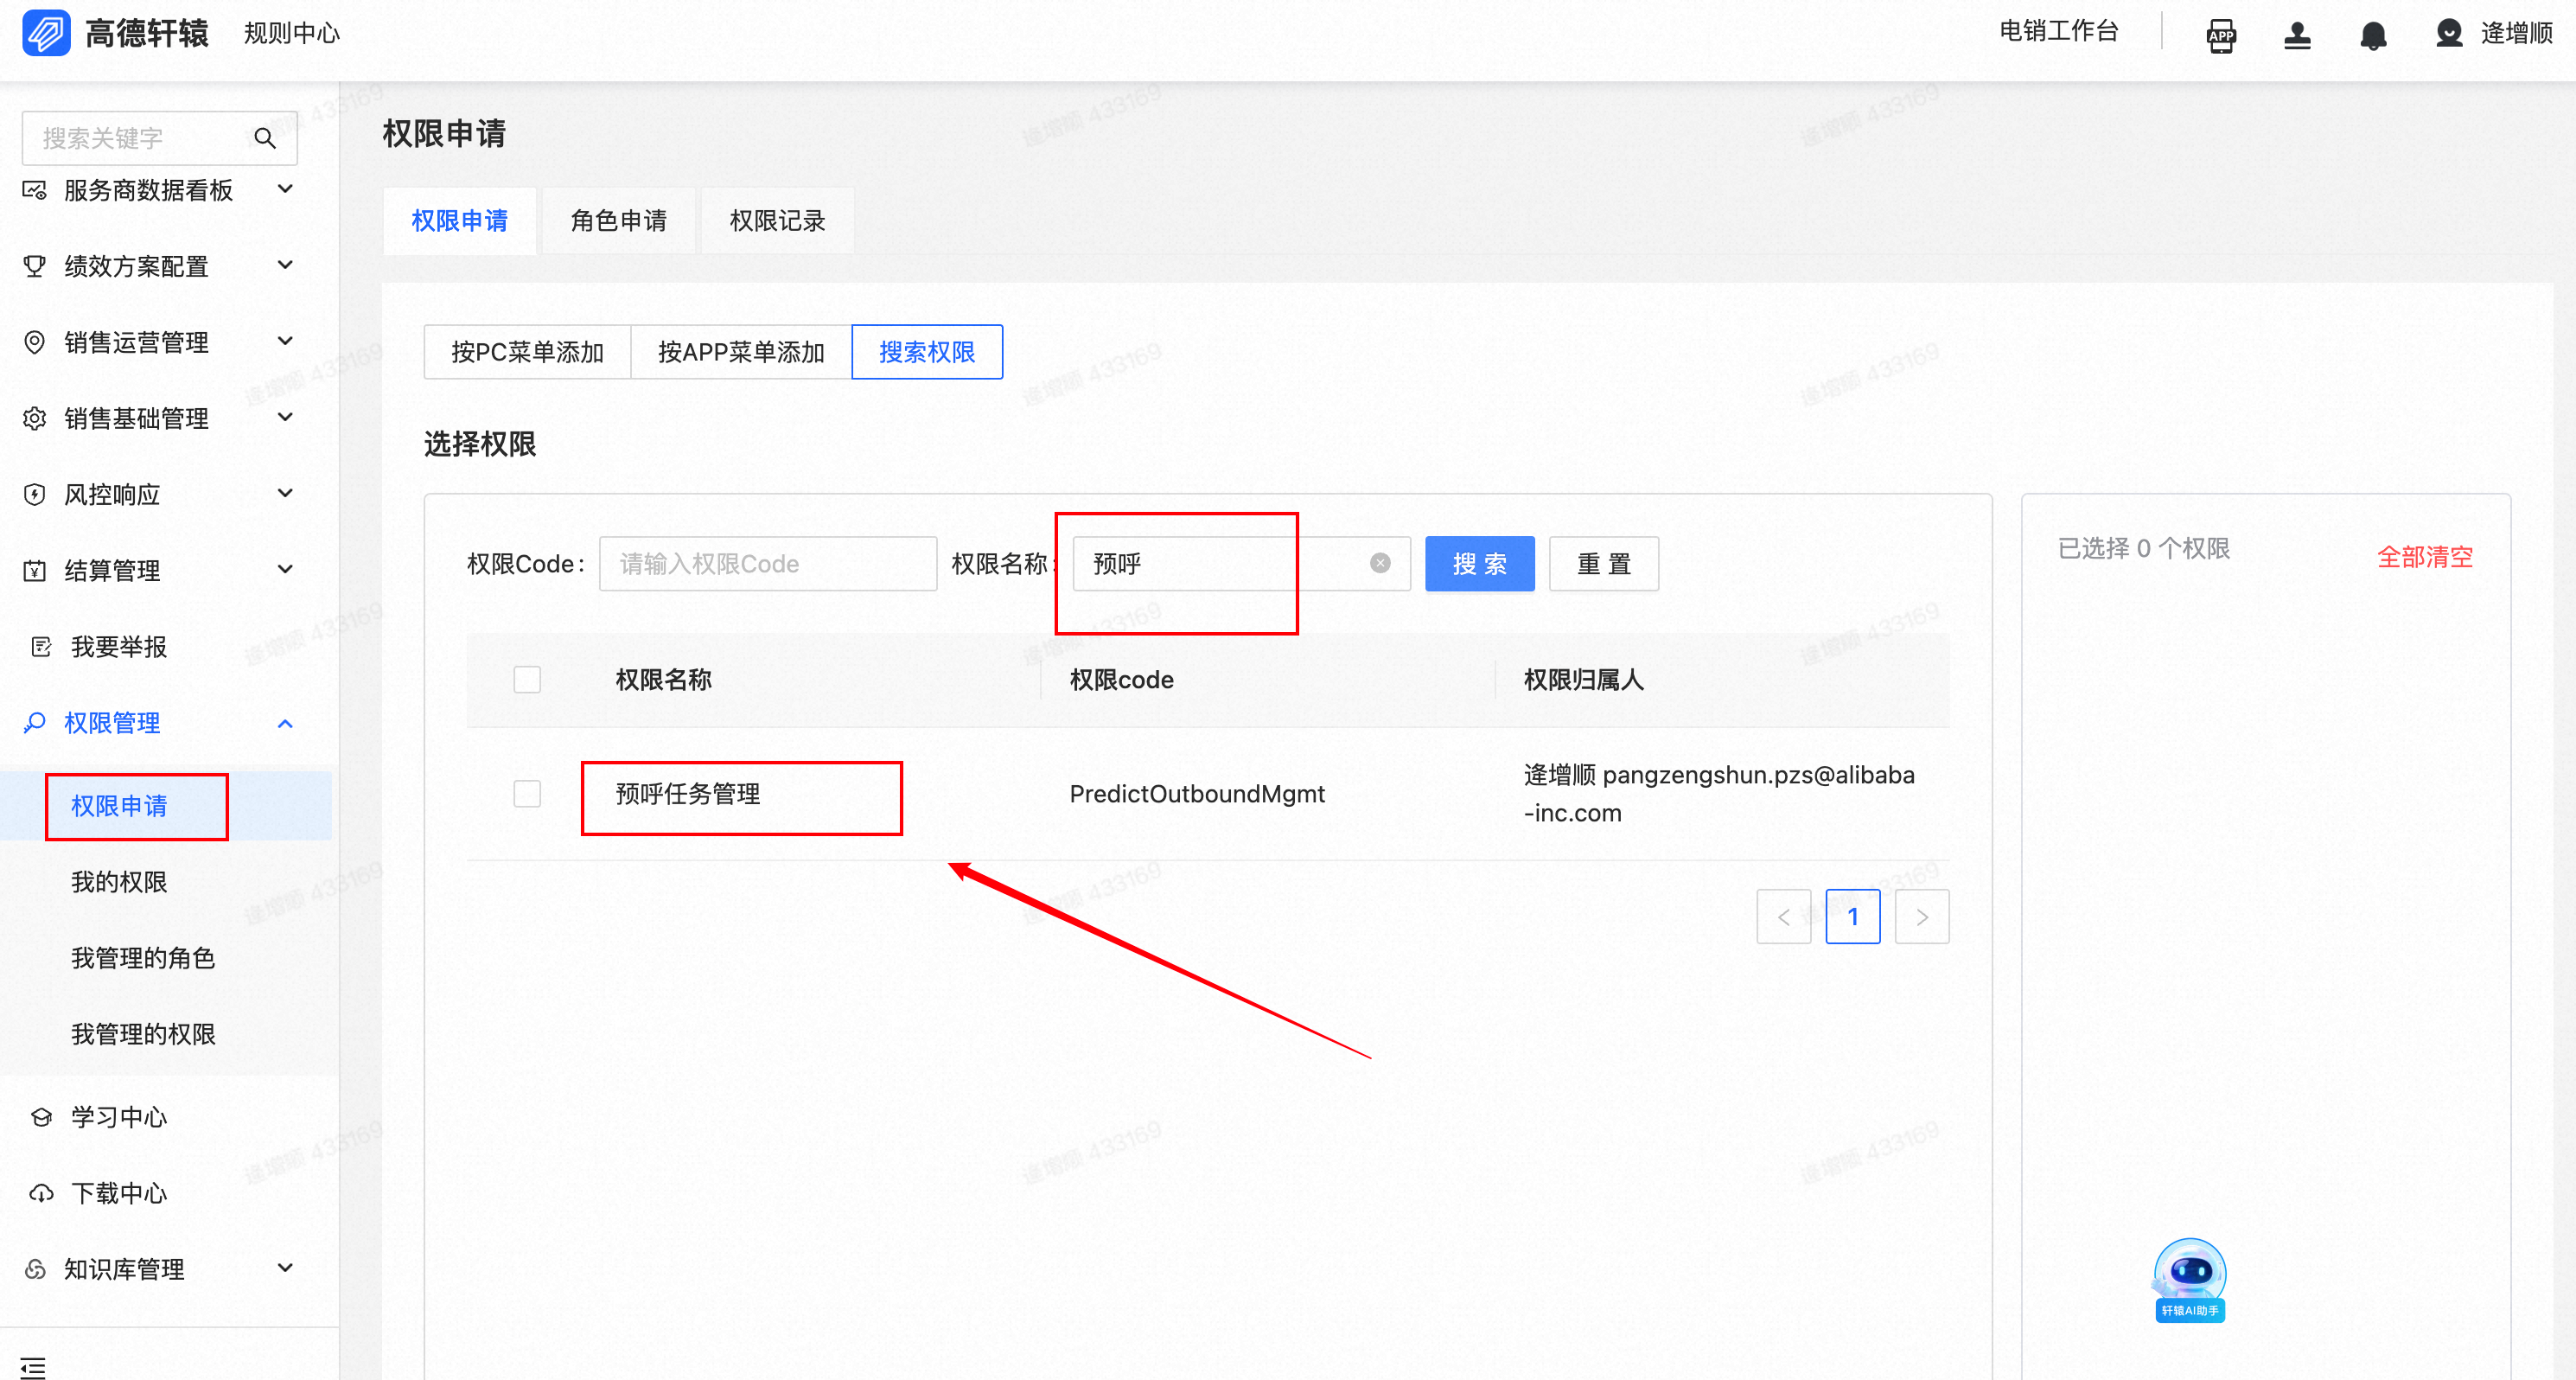
Task: Select 搜索权限 option
Action: click(927, 352)
